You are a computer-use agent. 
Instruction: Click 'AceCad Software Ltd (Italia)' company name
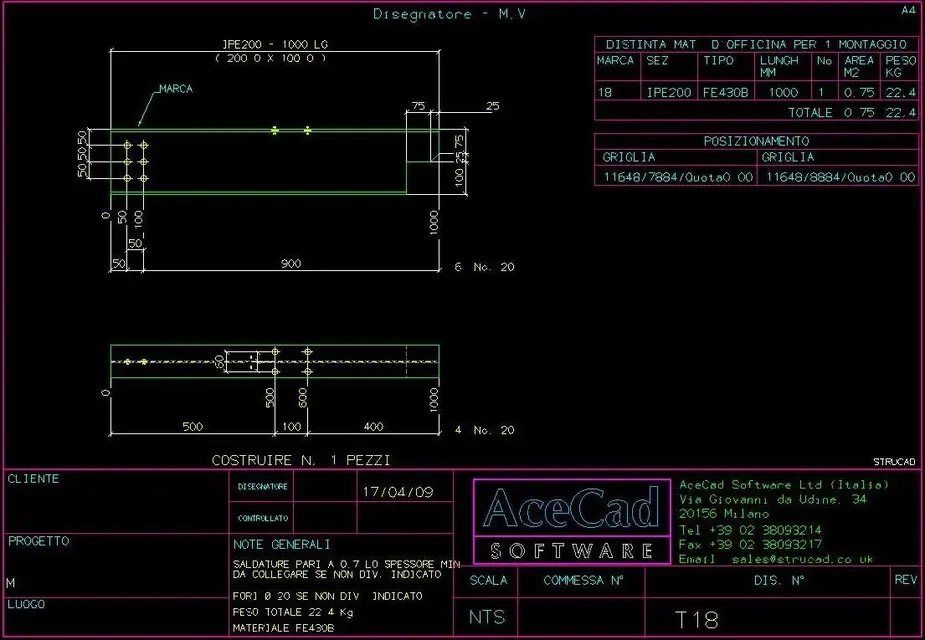pyautogui.click(x=784, y=485)
